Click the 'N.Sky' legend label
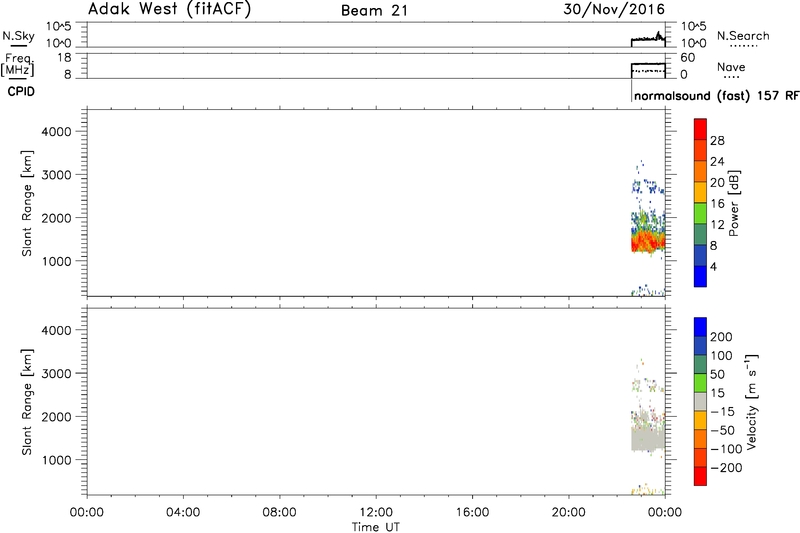Image resolution: width=800 pixels, height=533 pixels. point(18,36)
